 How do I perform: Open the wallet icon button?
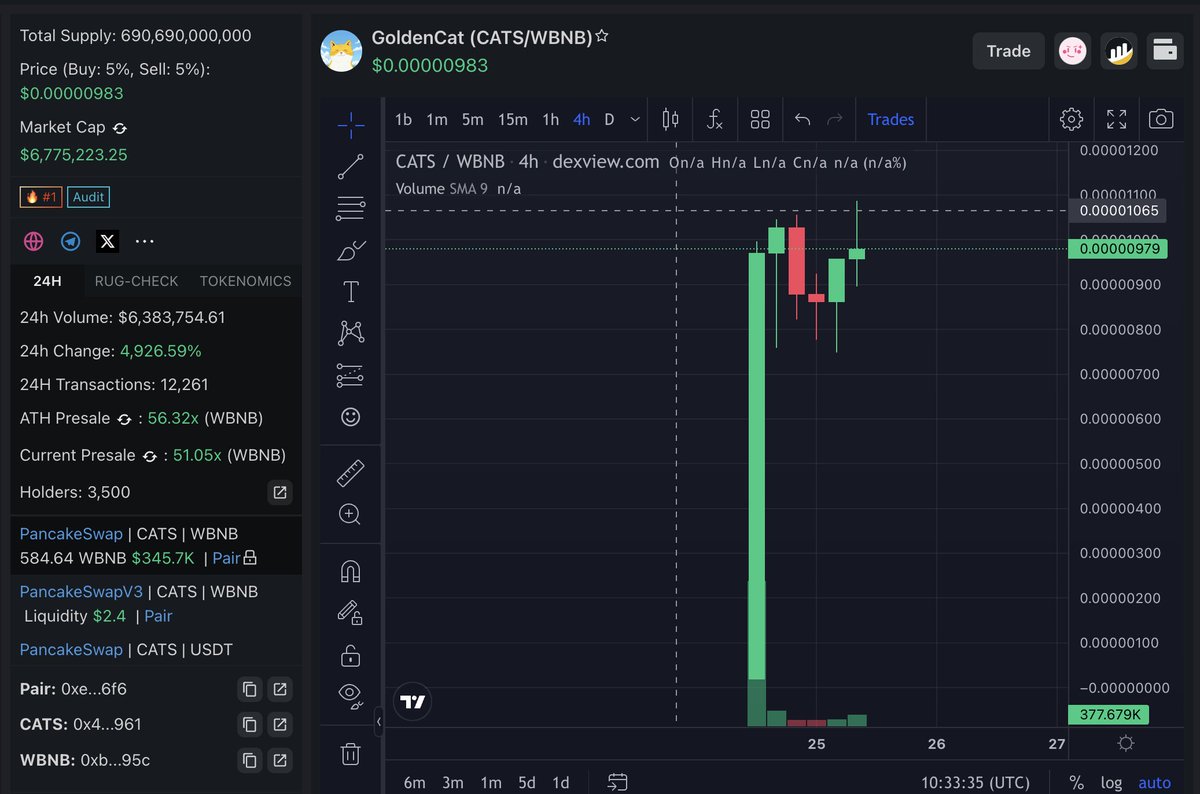pos(1165,51)
